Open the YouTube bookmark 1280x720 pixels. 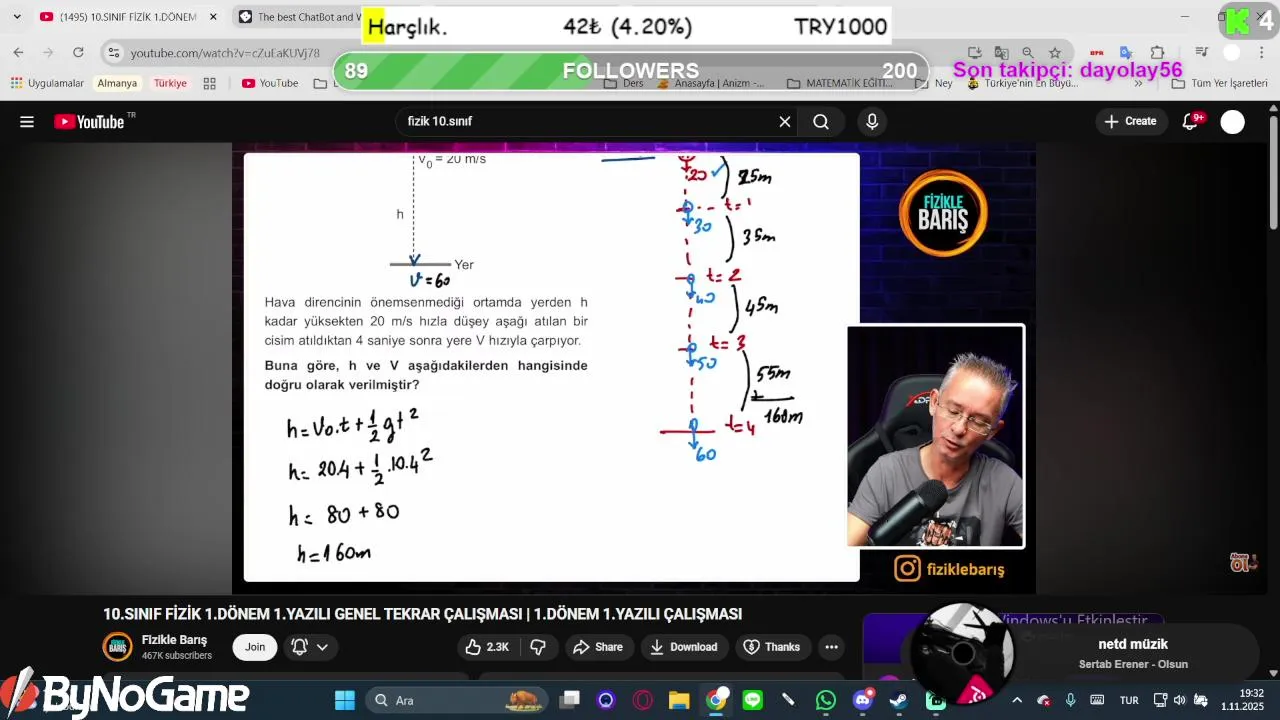(x=270, y=83)
